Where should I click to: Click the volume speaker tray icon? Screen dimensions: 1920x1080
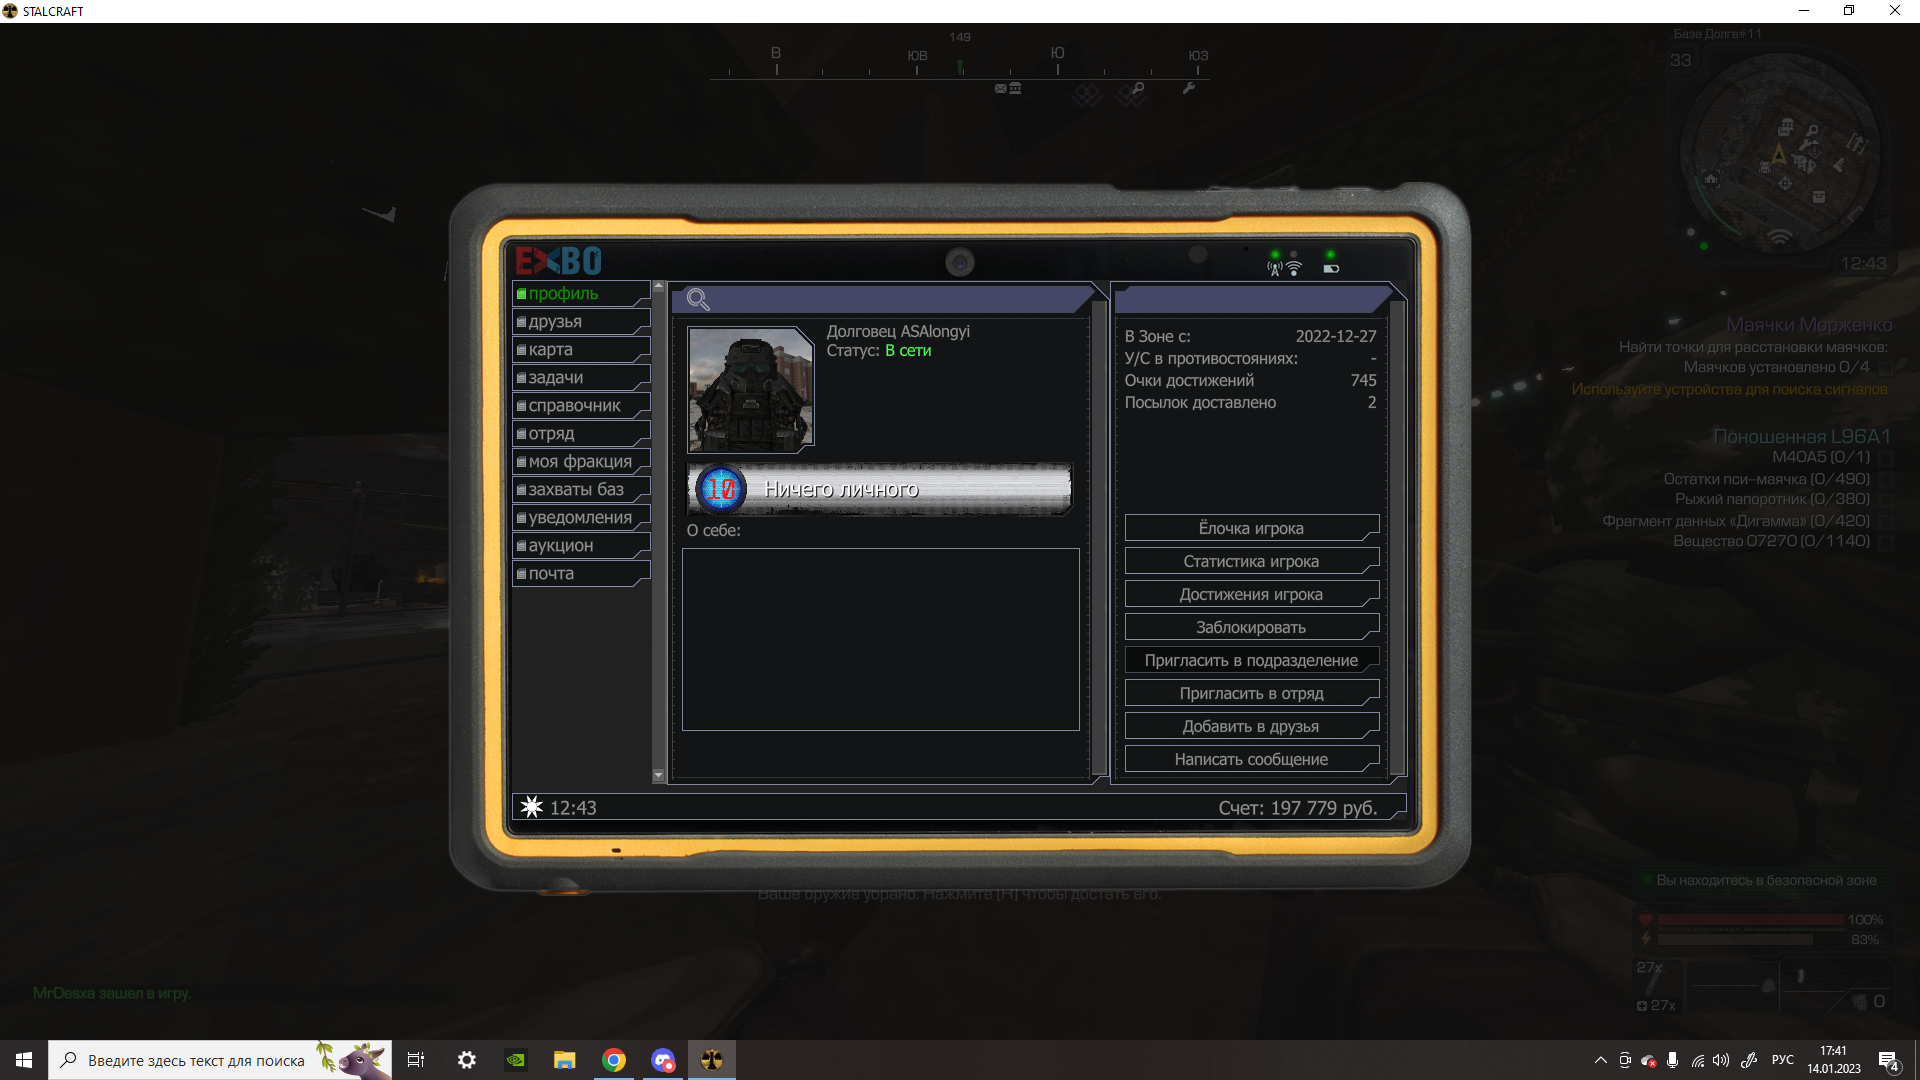[1721, 1060]
